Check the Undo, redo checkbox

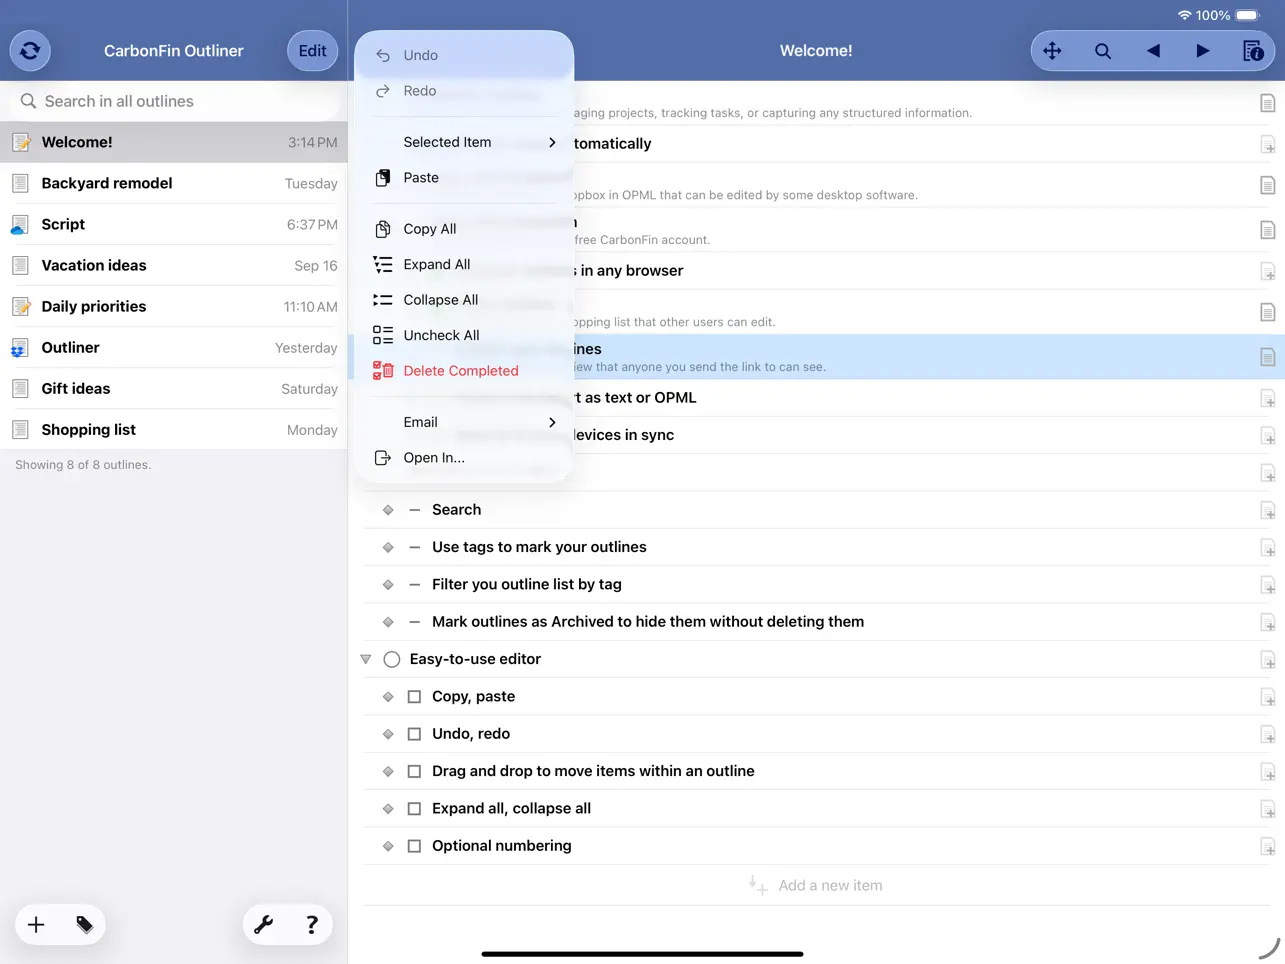tap(414, 733)
